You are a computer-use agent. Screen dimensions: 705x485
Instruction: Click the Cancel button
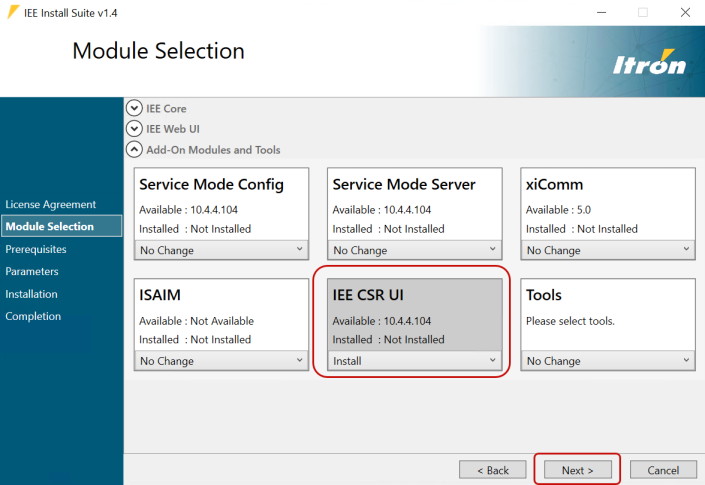663,470
